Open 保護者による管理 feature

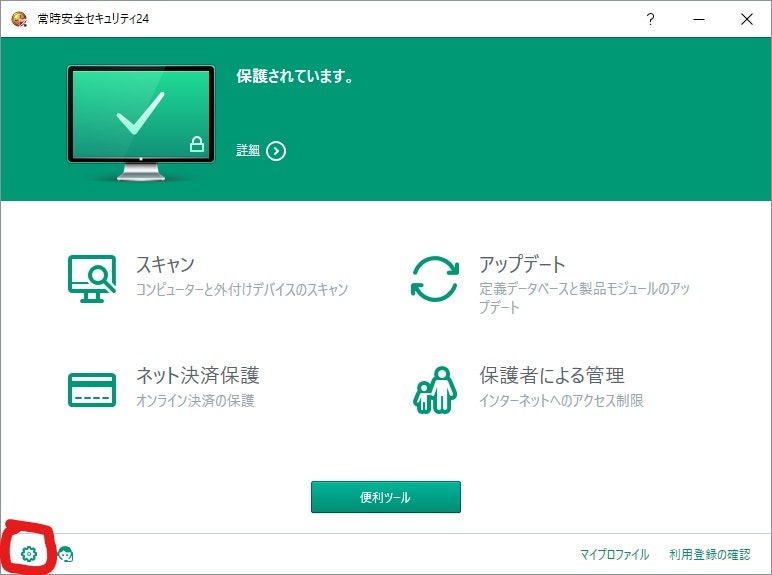click(552, 376)
